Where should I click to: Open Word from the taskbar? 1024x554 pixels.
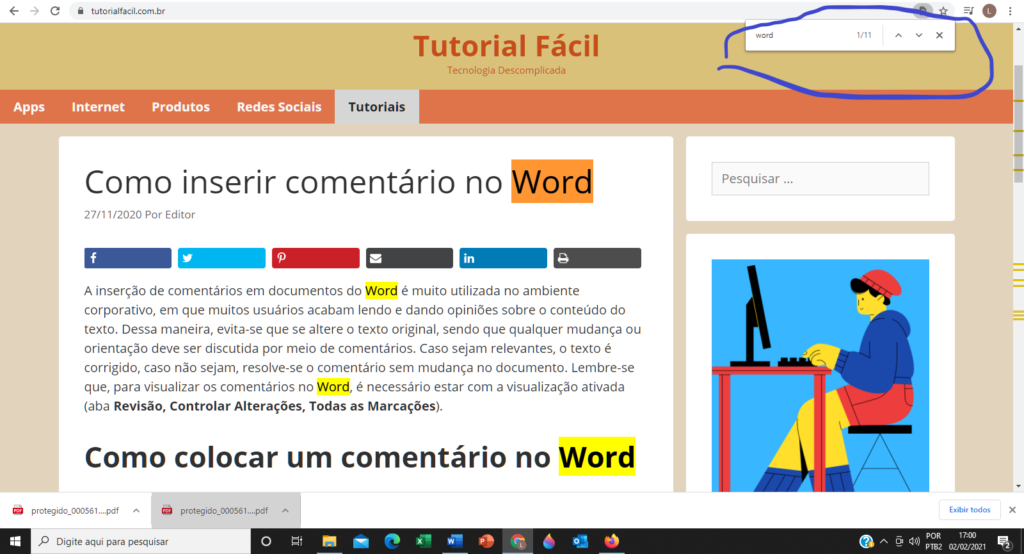(x=455, y=541)
